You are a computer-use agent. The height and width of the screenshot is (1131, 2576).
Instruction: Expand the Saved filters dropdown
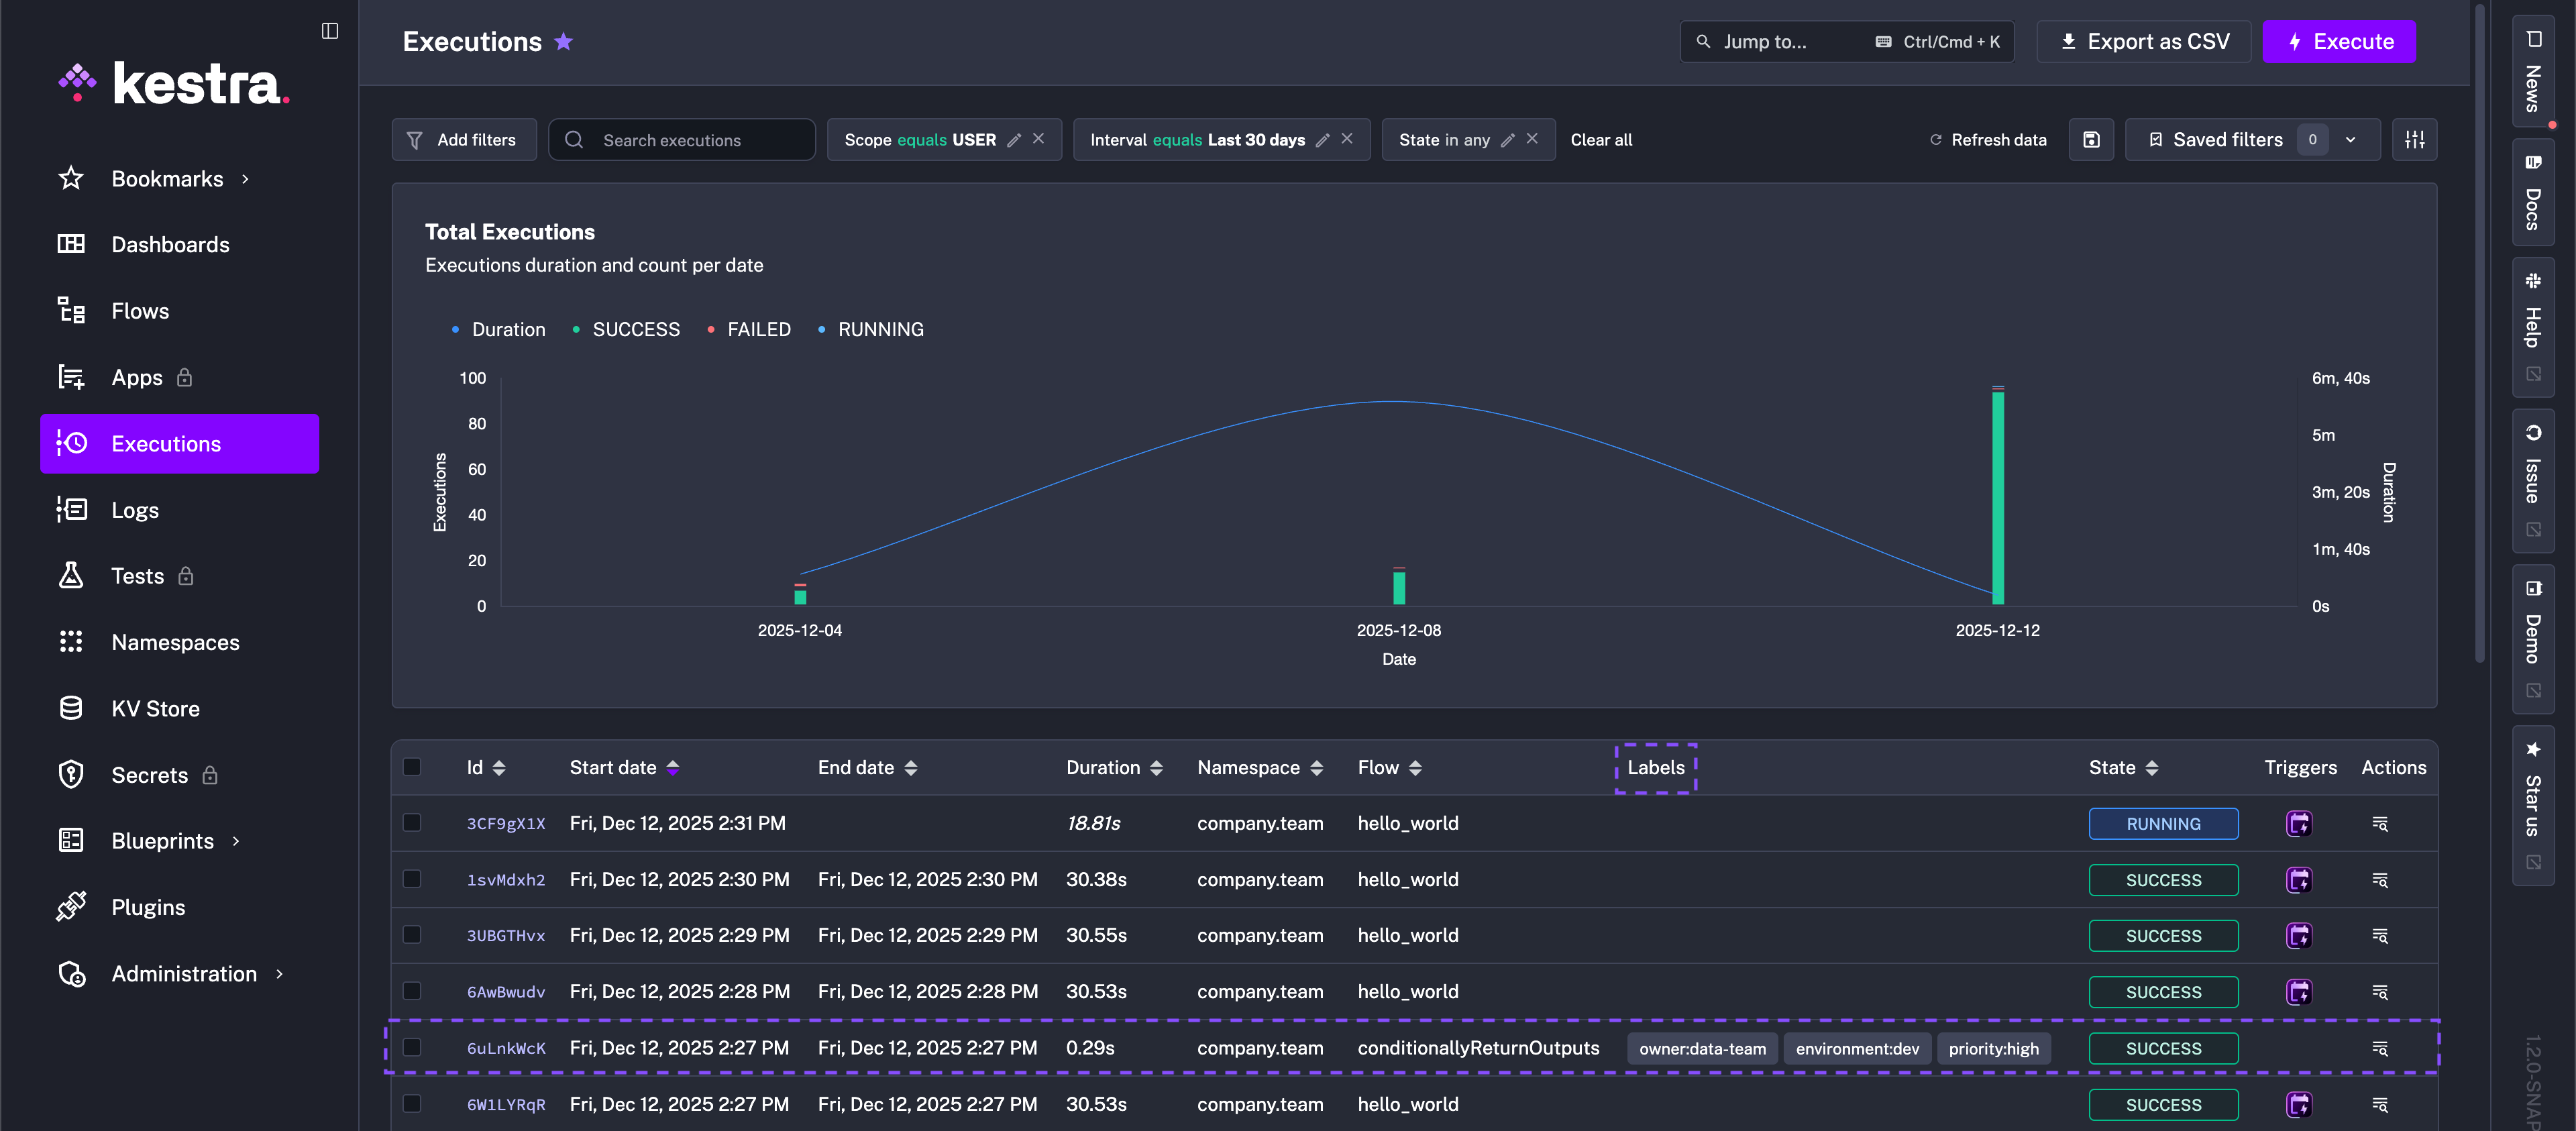(x=2350, y=140)
